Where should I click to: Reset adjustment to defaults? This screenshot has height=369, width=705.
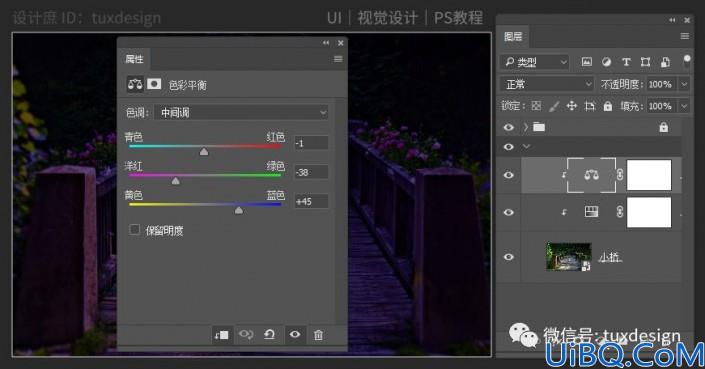270,335
